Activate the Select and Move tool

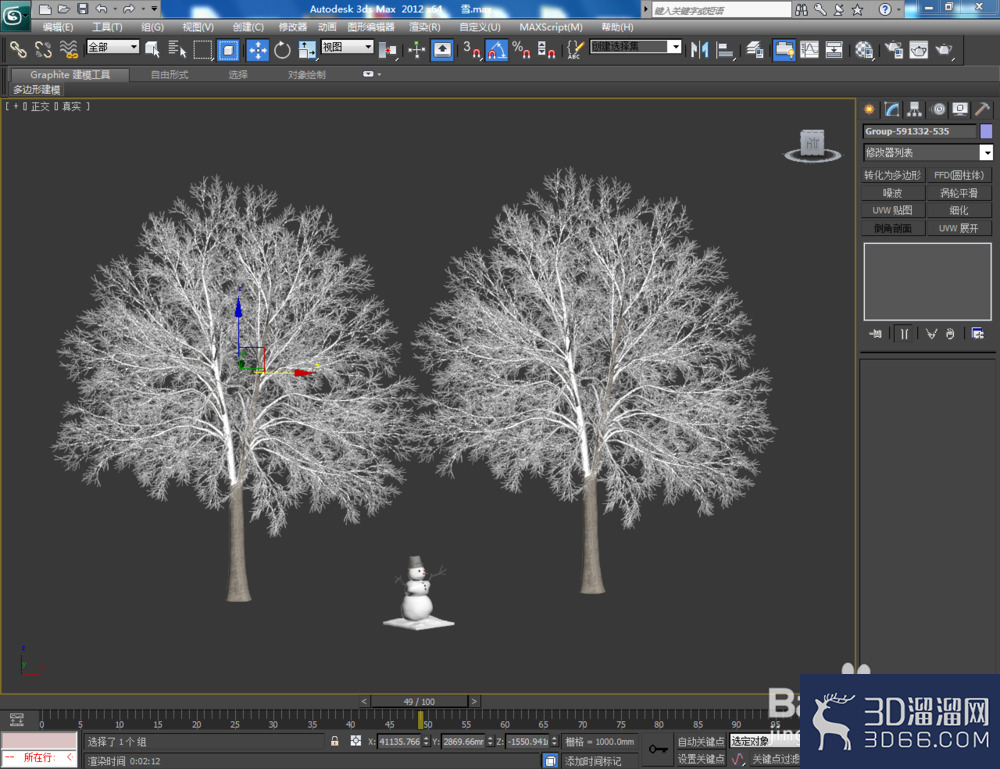[258, 50]
